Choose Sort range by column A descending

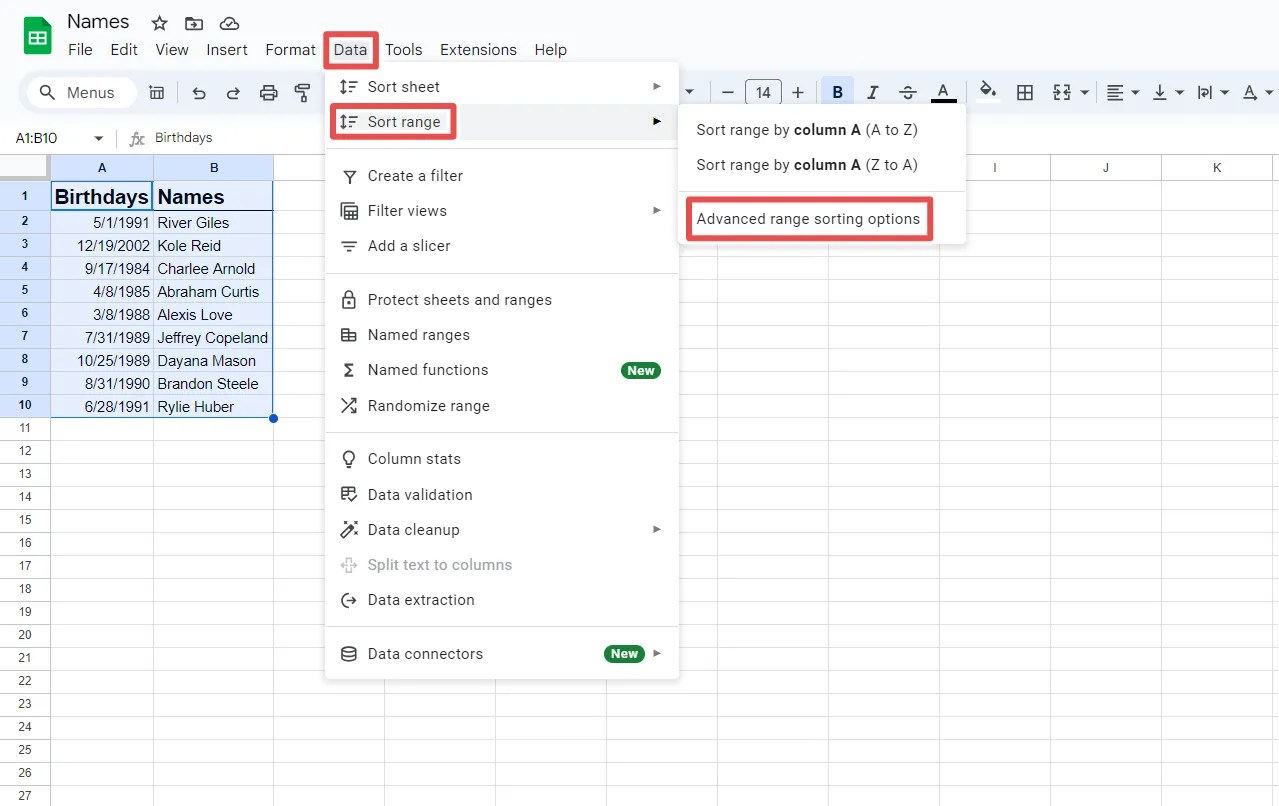806,164
